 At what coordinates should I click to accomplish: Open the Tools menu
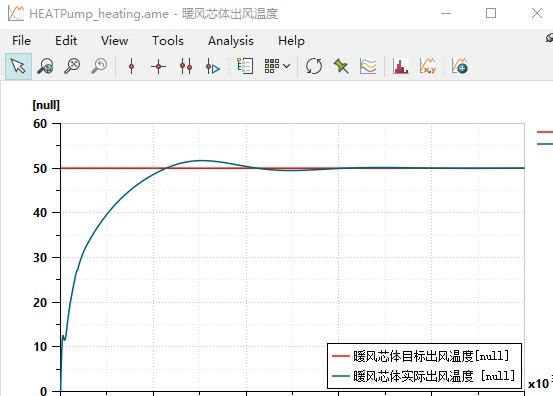coord(168,41)
